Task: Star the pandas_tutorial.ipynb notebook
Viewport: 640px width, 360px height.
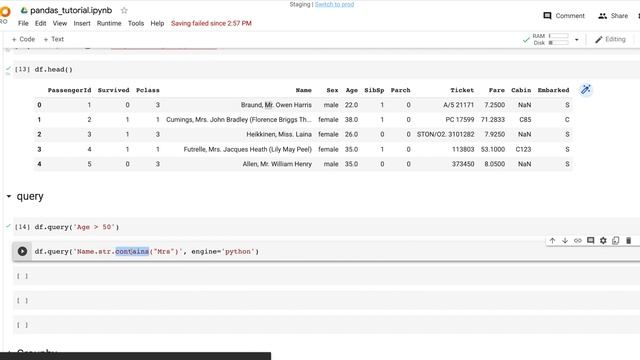Action: click(124, 10)
